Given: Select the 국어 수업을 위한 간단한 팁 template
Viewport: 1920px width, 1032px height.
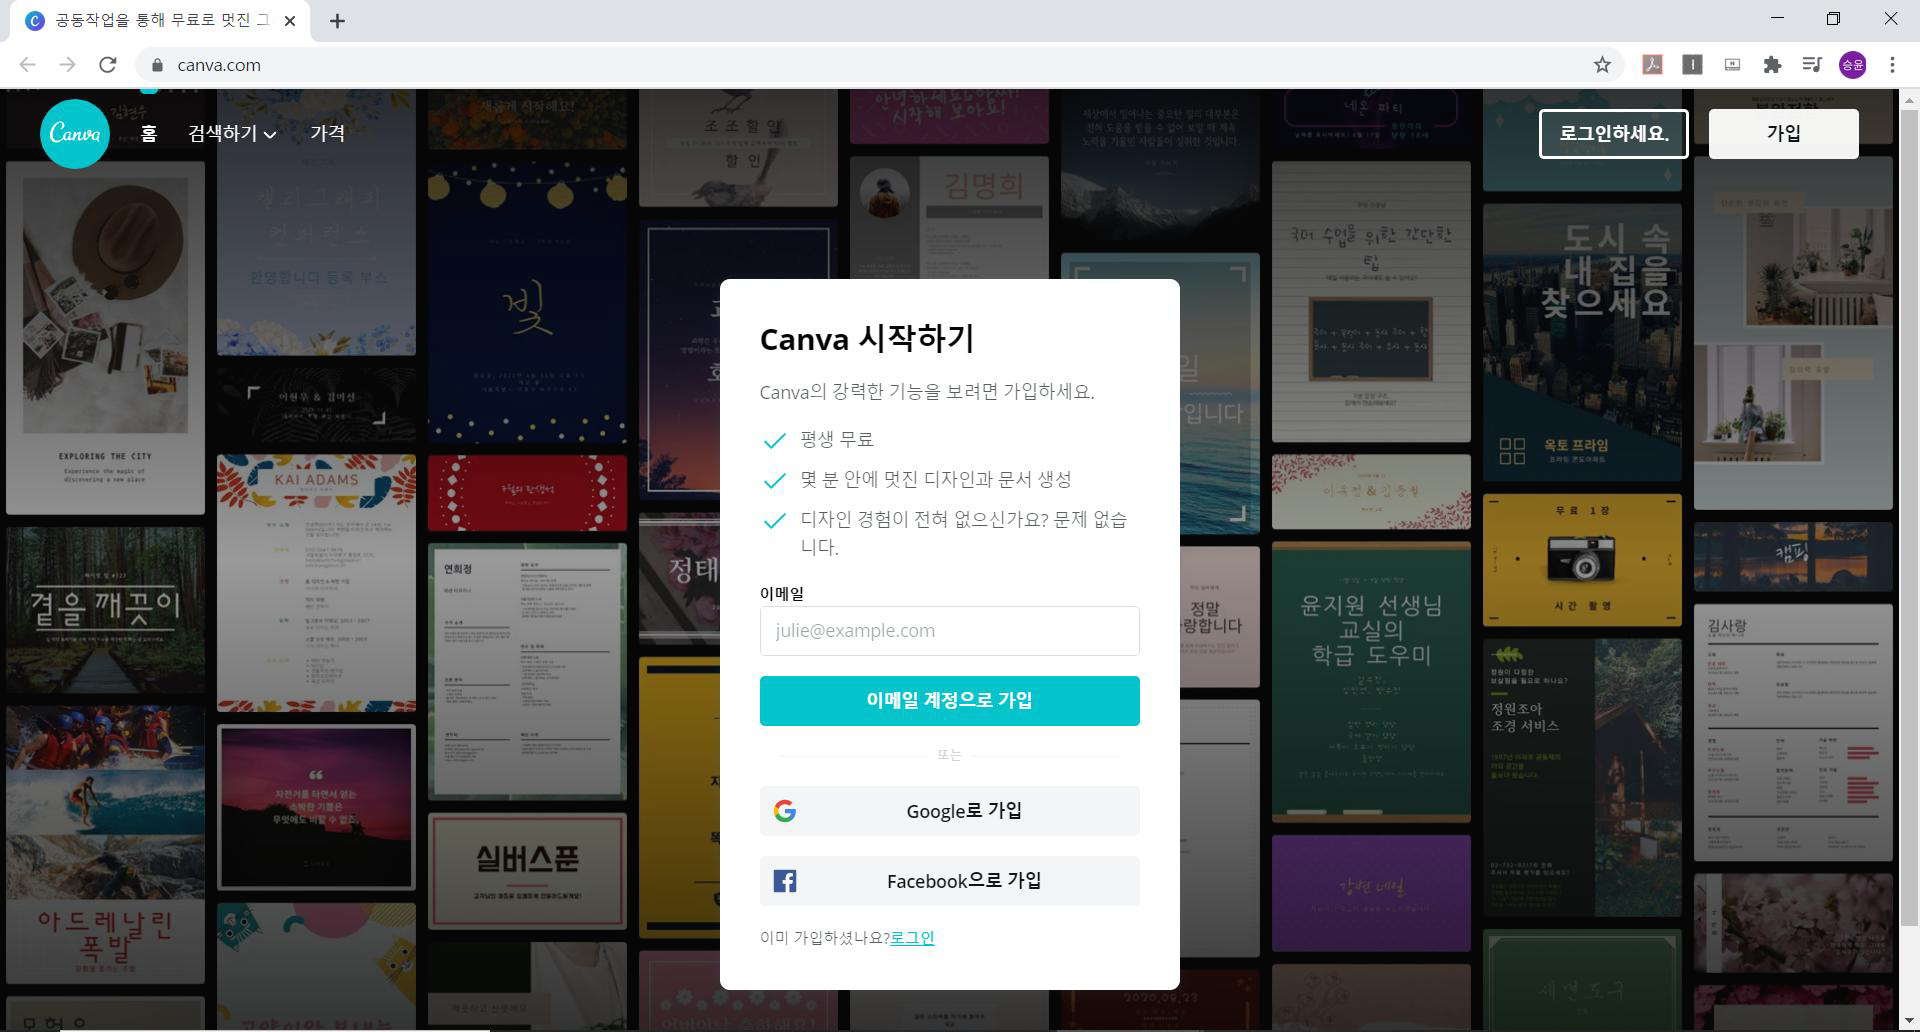Looking at the screenshot, I should (x=1371, y=301).
